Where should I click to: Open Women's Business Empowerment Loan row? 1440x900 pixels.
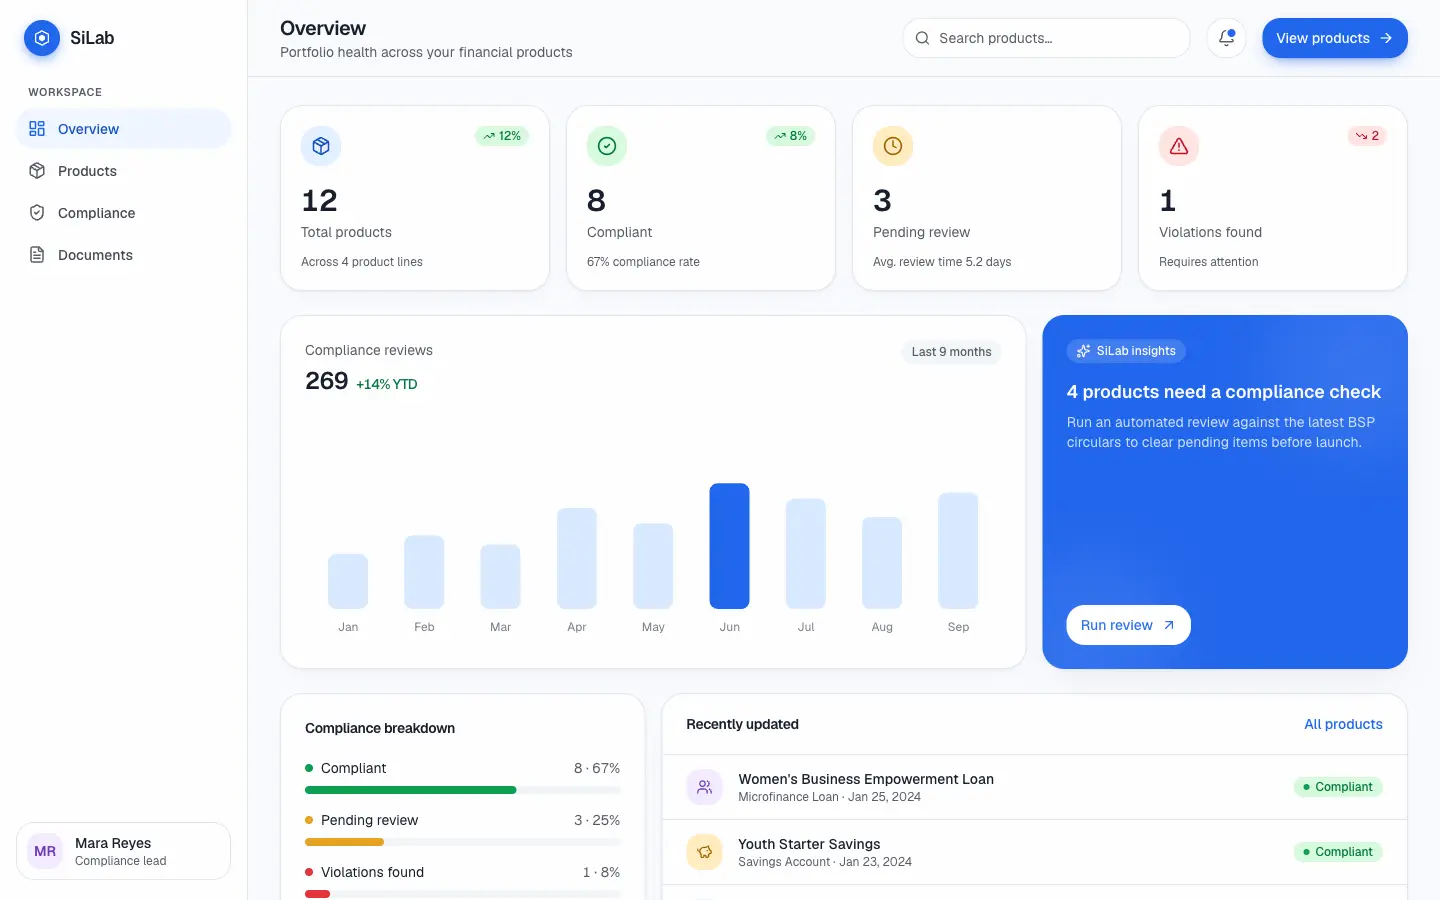[1035, 787]
